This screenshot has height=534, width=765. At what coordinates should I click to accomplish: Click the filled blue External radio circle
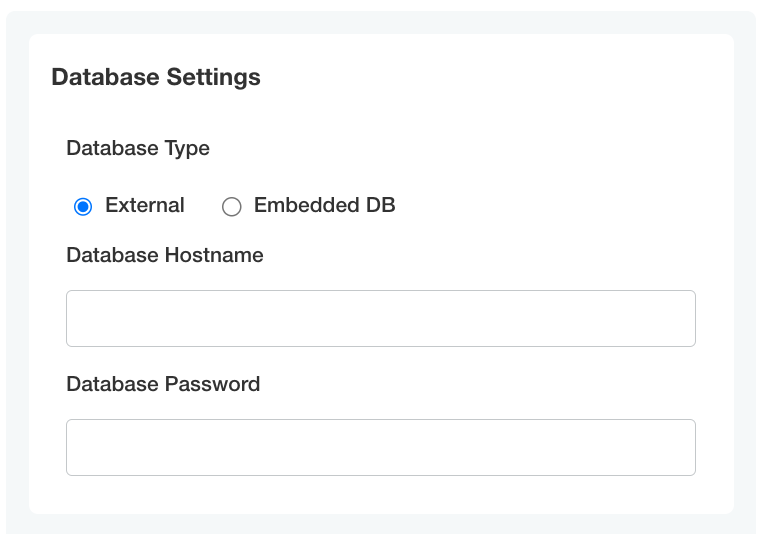point(83,207)
